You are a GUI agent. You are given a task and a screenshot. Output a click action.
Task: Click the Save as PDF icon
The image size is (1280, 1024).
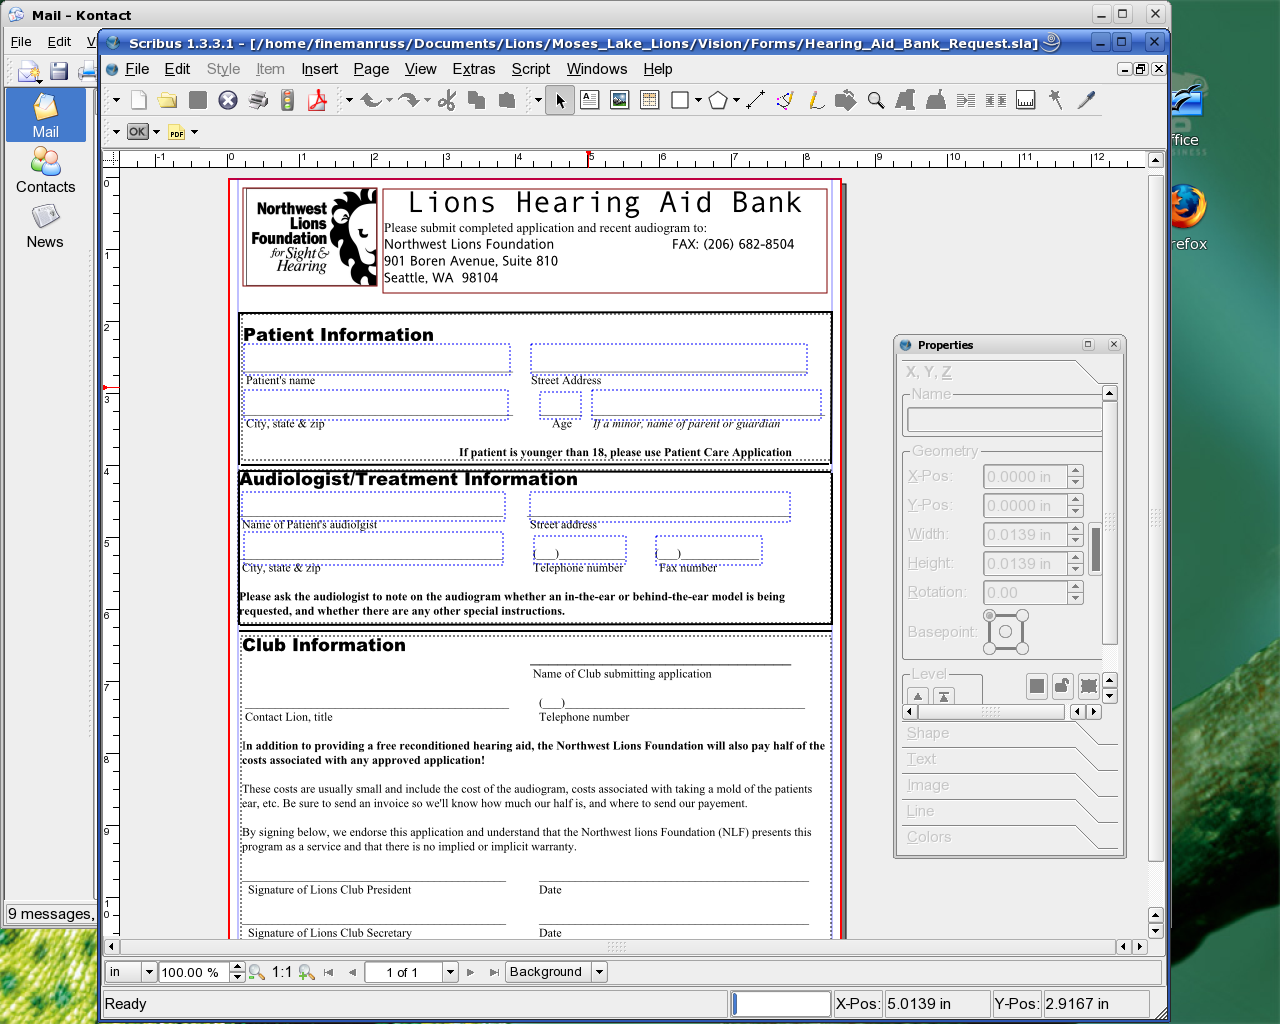point(317,100)
